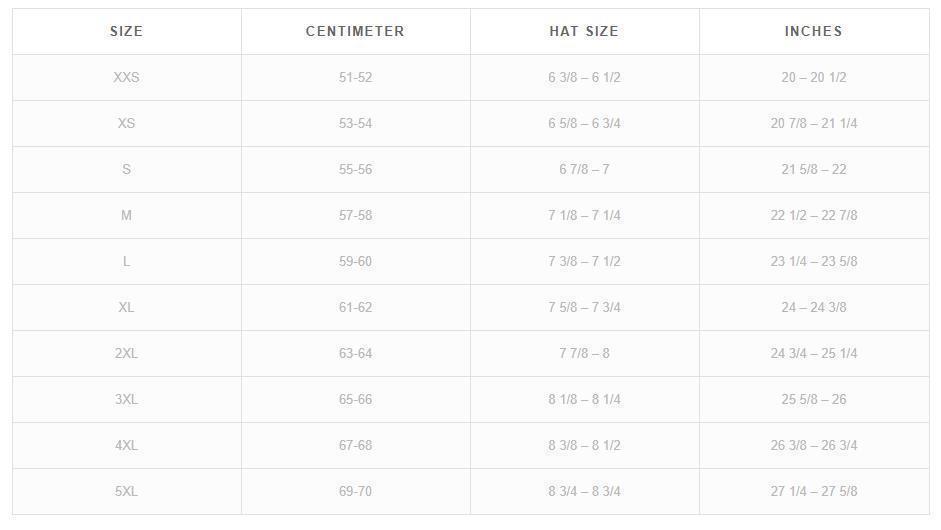Click the 57-58 centimeter cell
Image resolution: width=941 pixels, height=530 pixels.
[355, 215]
